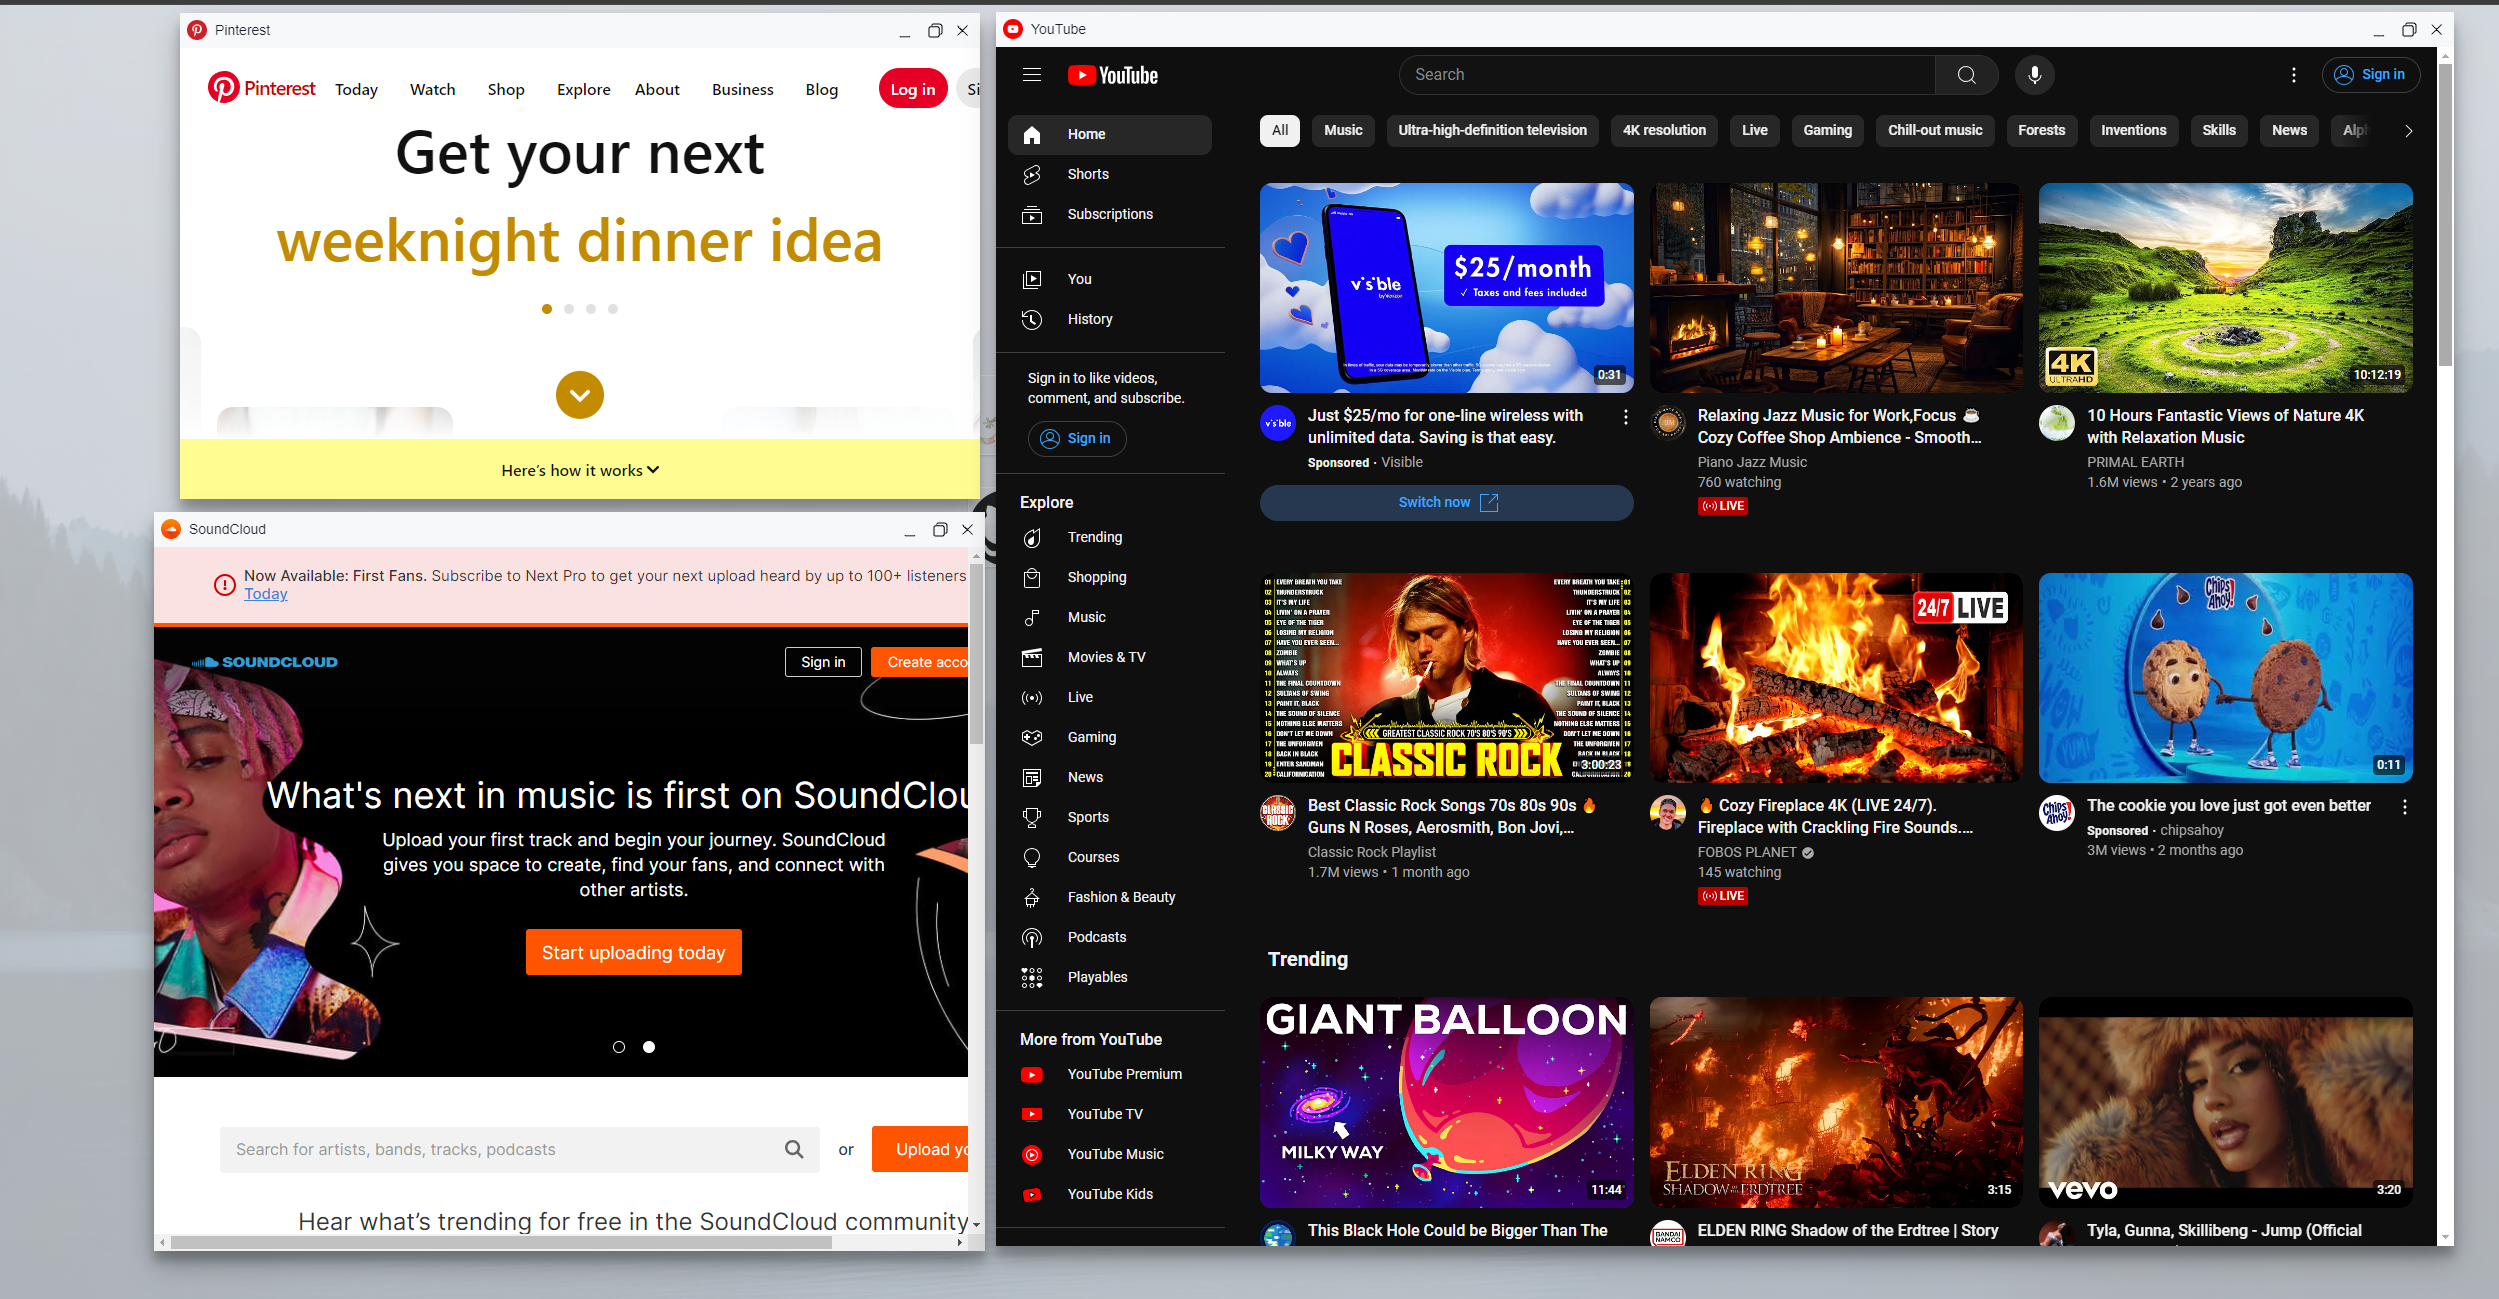Click the YouTube voice search microphone
Screen dimensions: 2499x1299
[x=2034, y=75]
